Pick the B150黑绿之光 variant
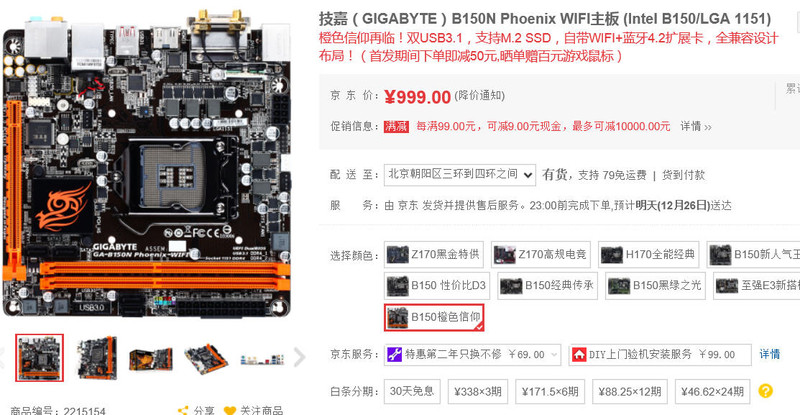 (x=655, y=285)
